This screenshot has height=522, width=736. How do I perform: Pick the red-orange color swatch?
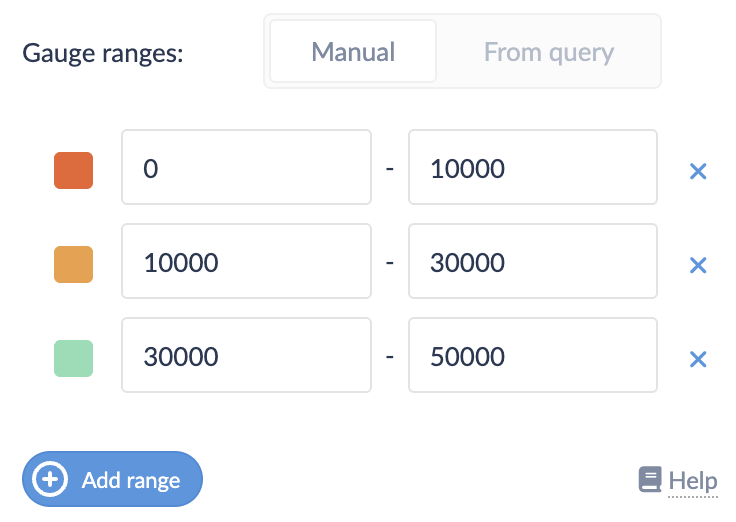73,170
